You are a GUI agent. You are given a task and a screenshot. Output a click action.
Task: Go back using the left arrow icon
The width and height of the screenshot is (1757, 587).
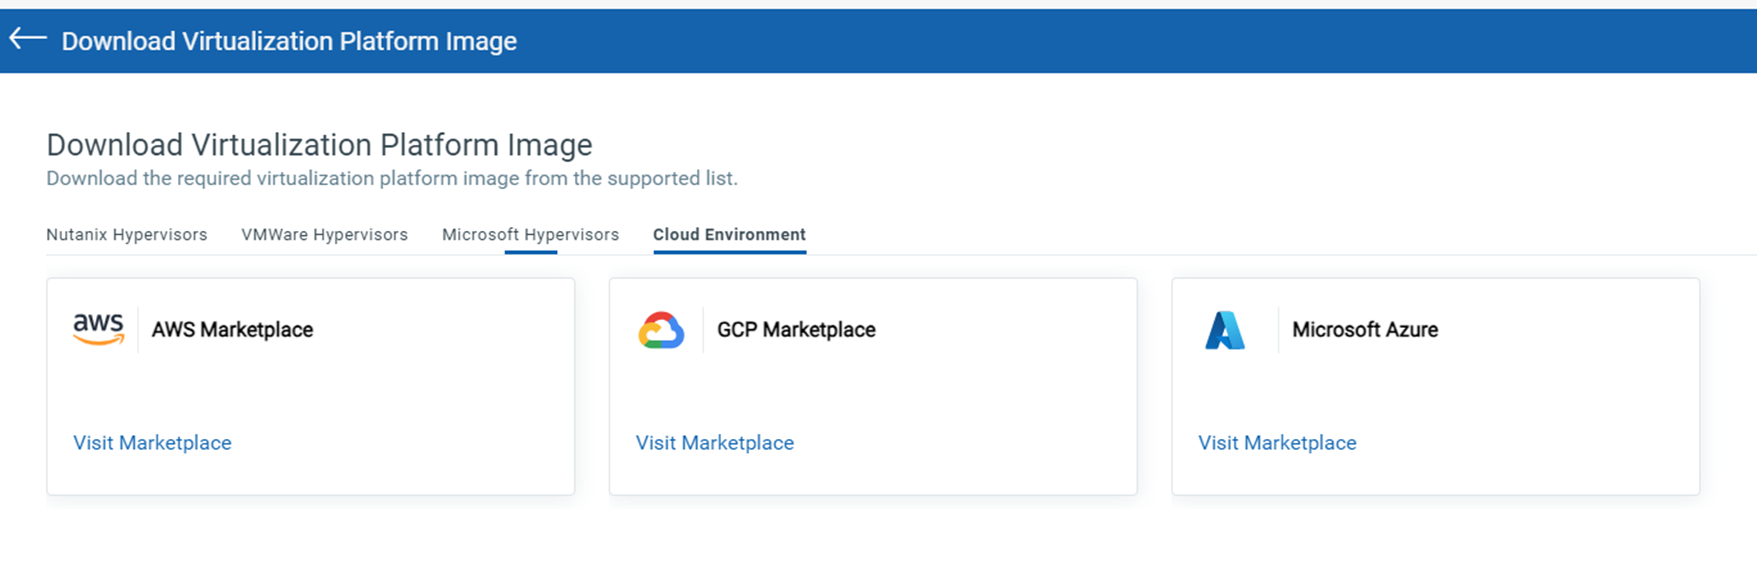[x=28, y=39]
